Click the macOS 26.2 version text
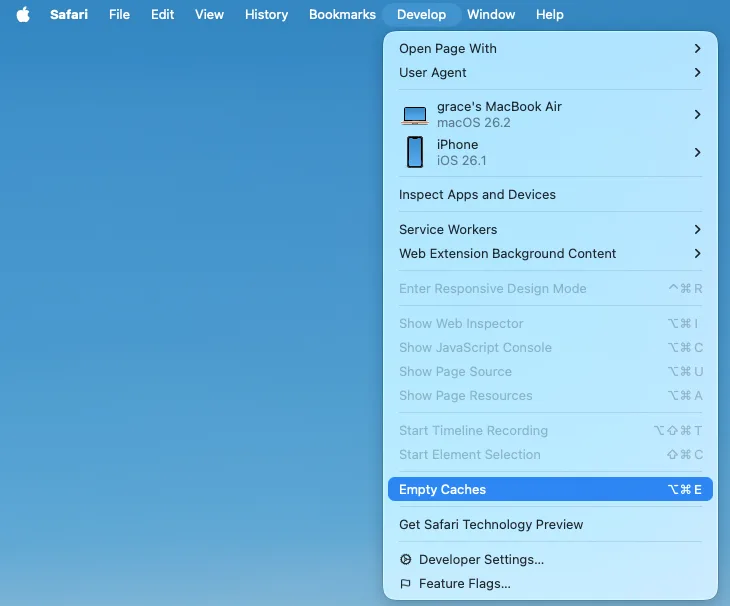Image resolution: width=730 pixels, height=606 pixels. click(x=473, y=123)
